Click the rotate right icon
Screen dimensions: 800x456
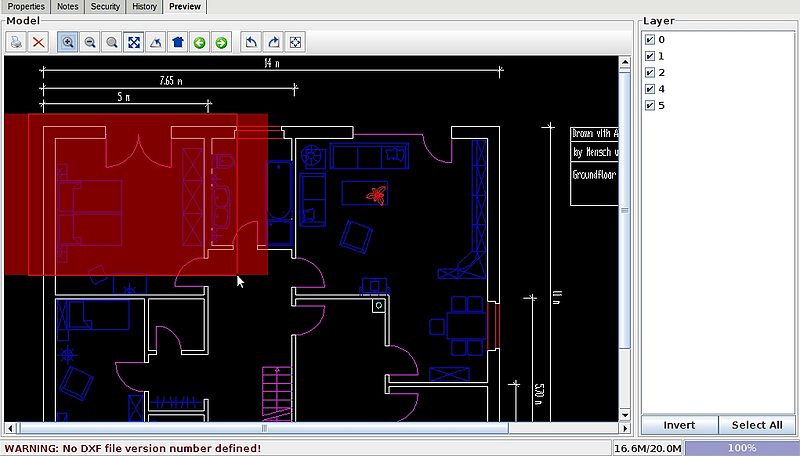coord(273,42)
